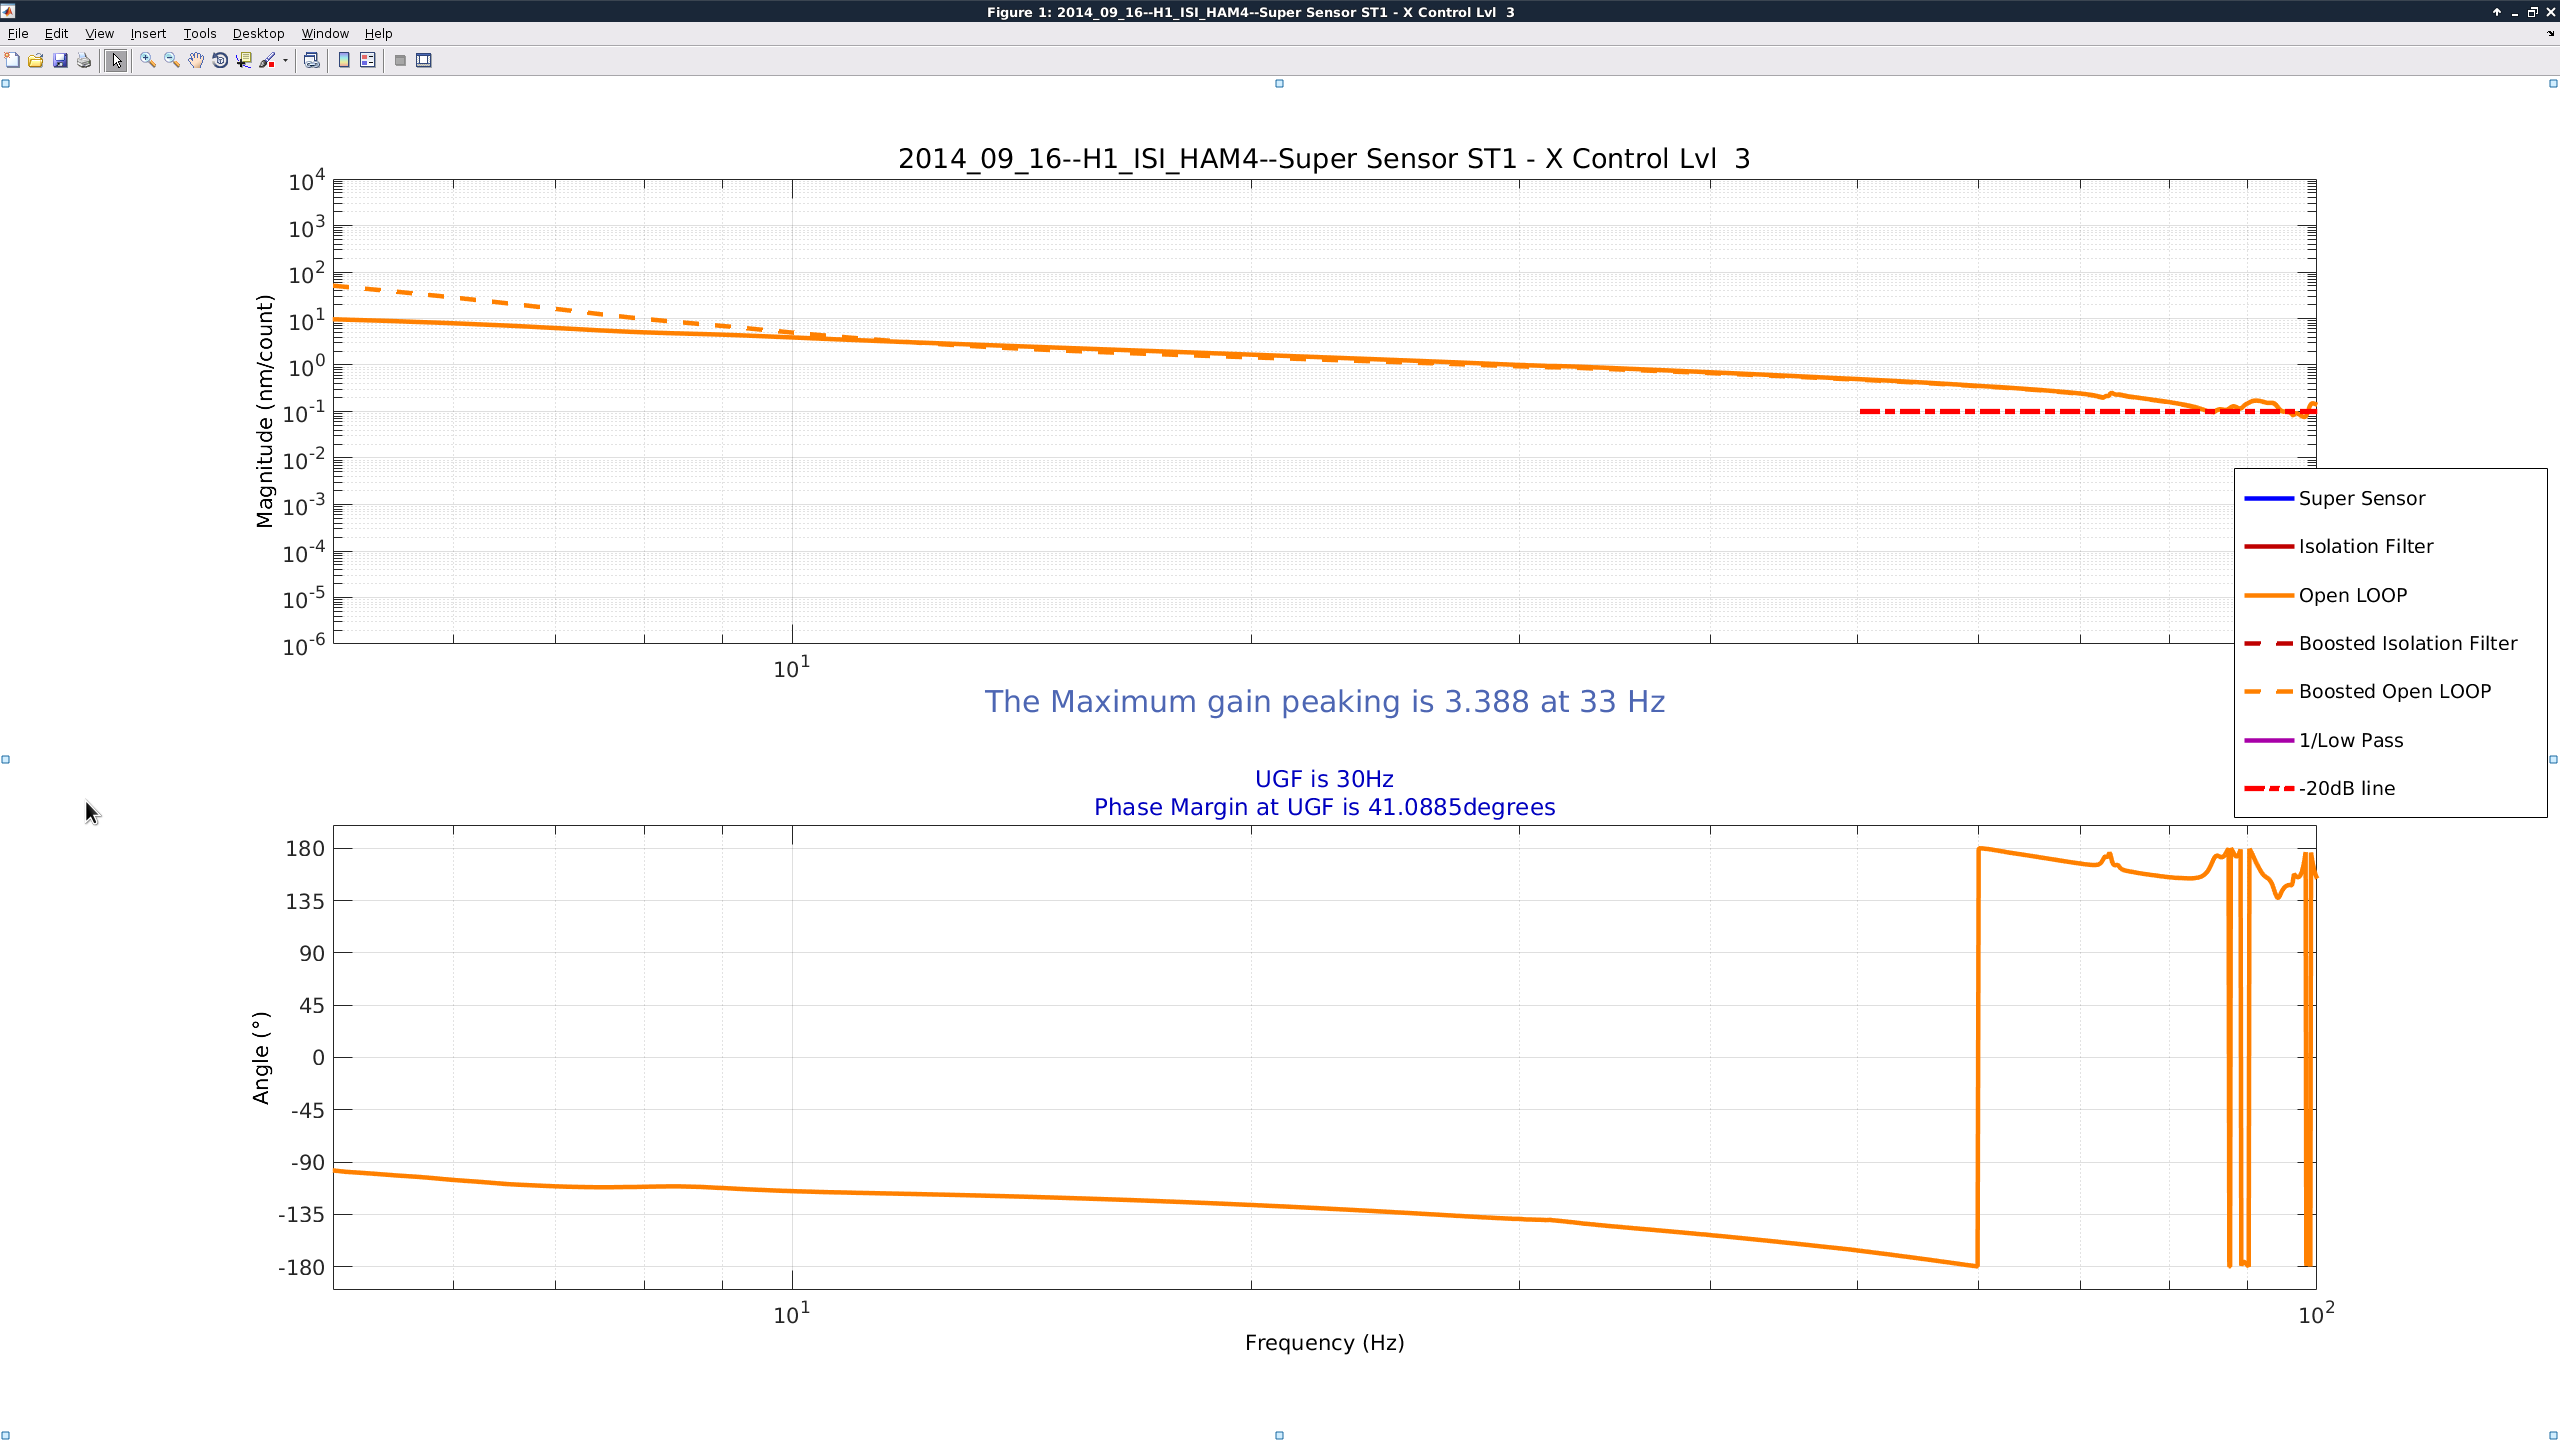Click the magenta 1/Low Pass legend line sample
This screenshot has width=2560, height=1440.
coord(2269,740)
